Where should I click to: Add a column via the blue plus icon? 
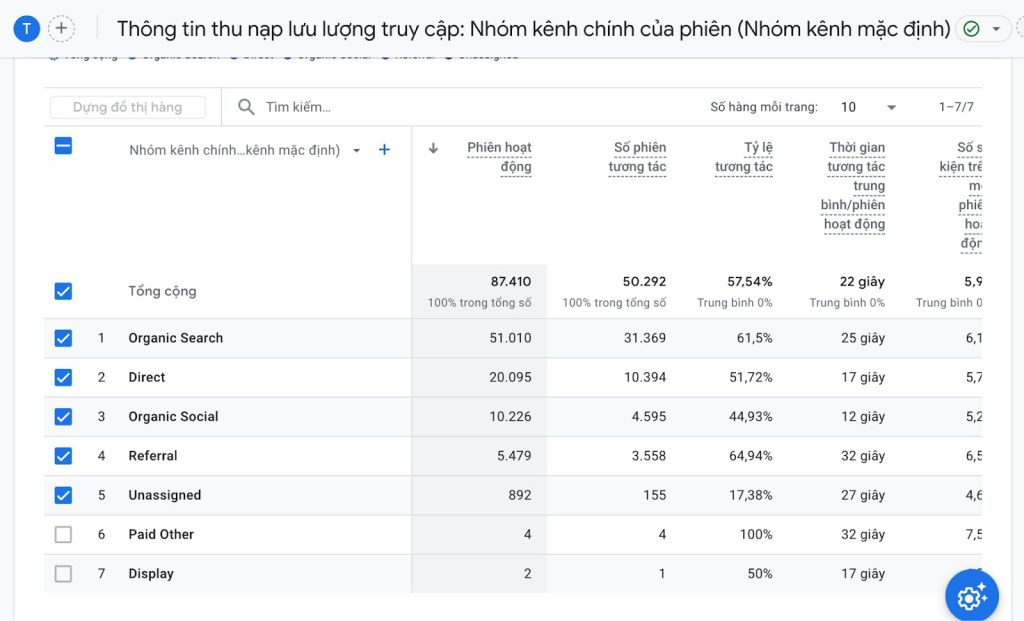click(x=384, y=148)
